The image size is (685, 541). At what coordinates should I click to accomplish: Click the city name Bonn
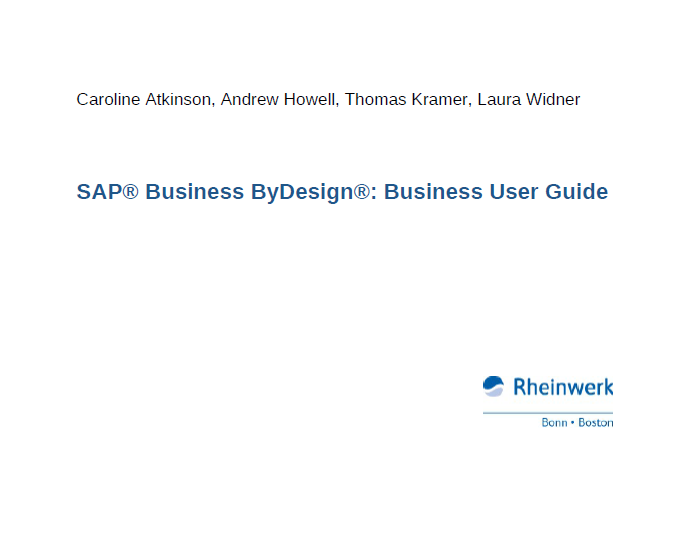[x=554, y=423]
